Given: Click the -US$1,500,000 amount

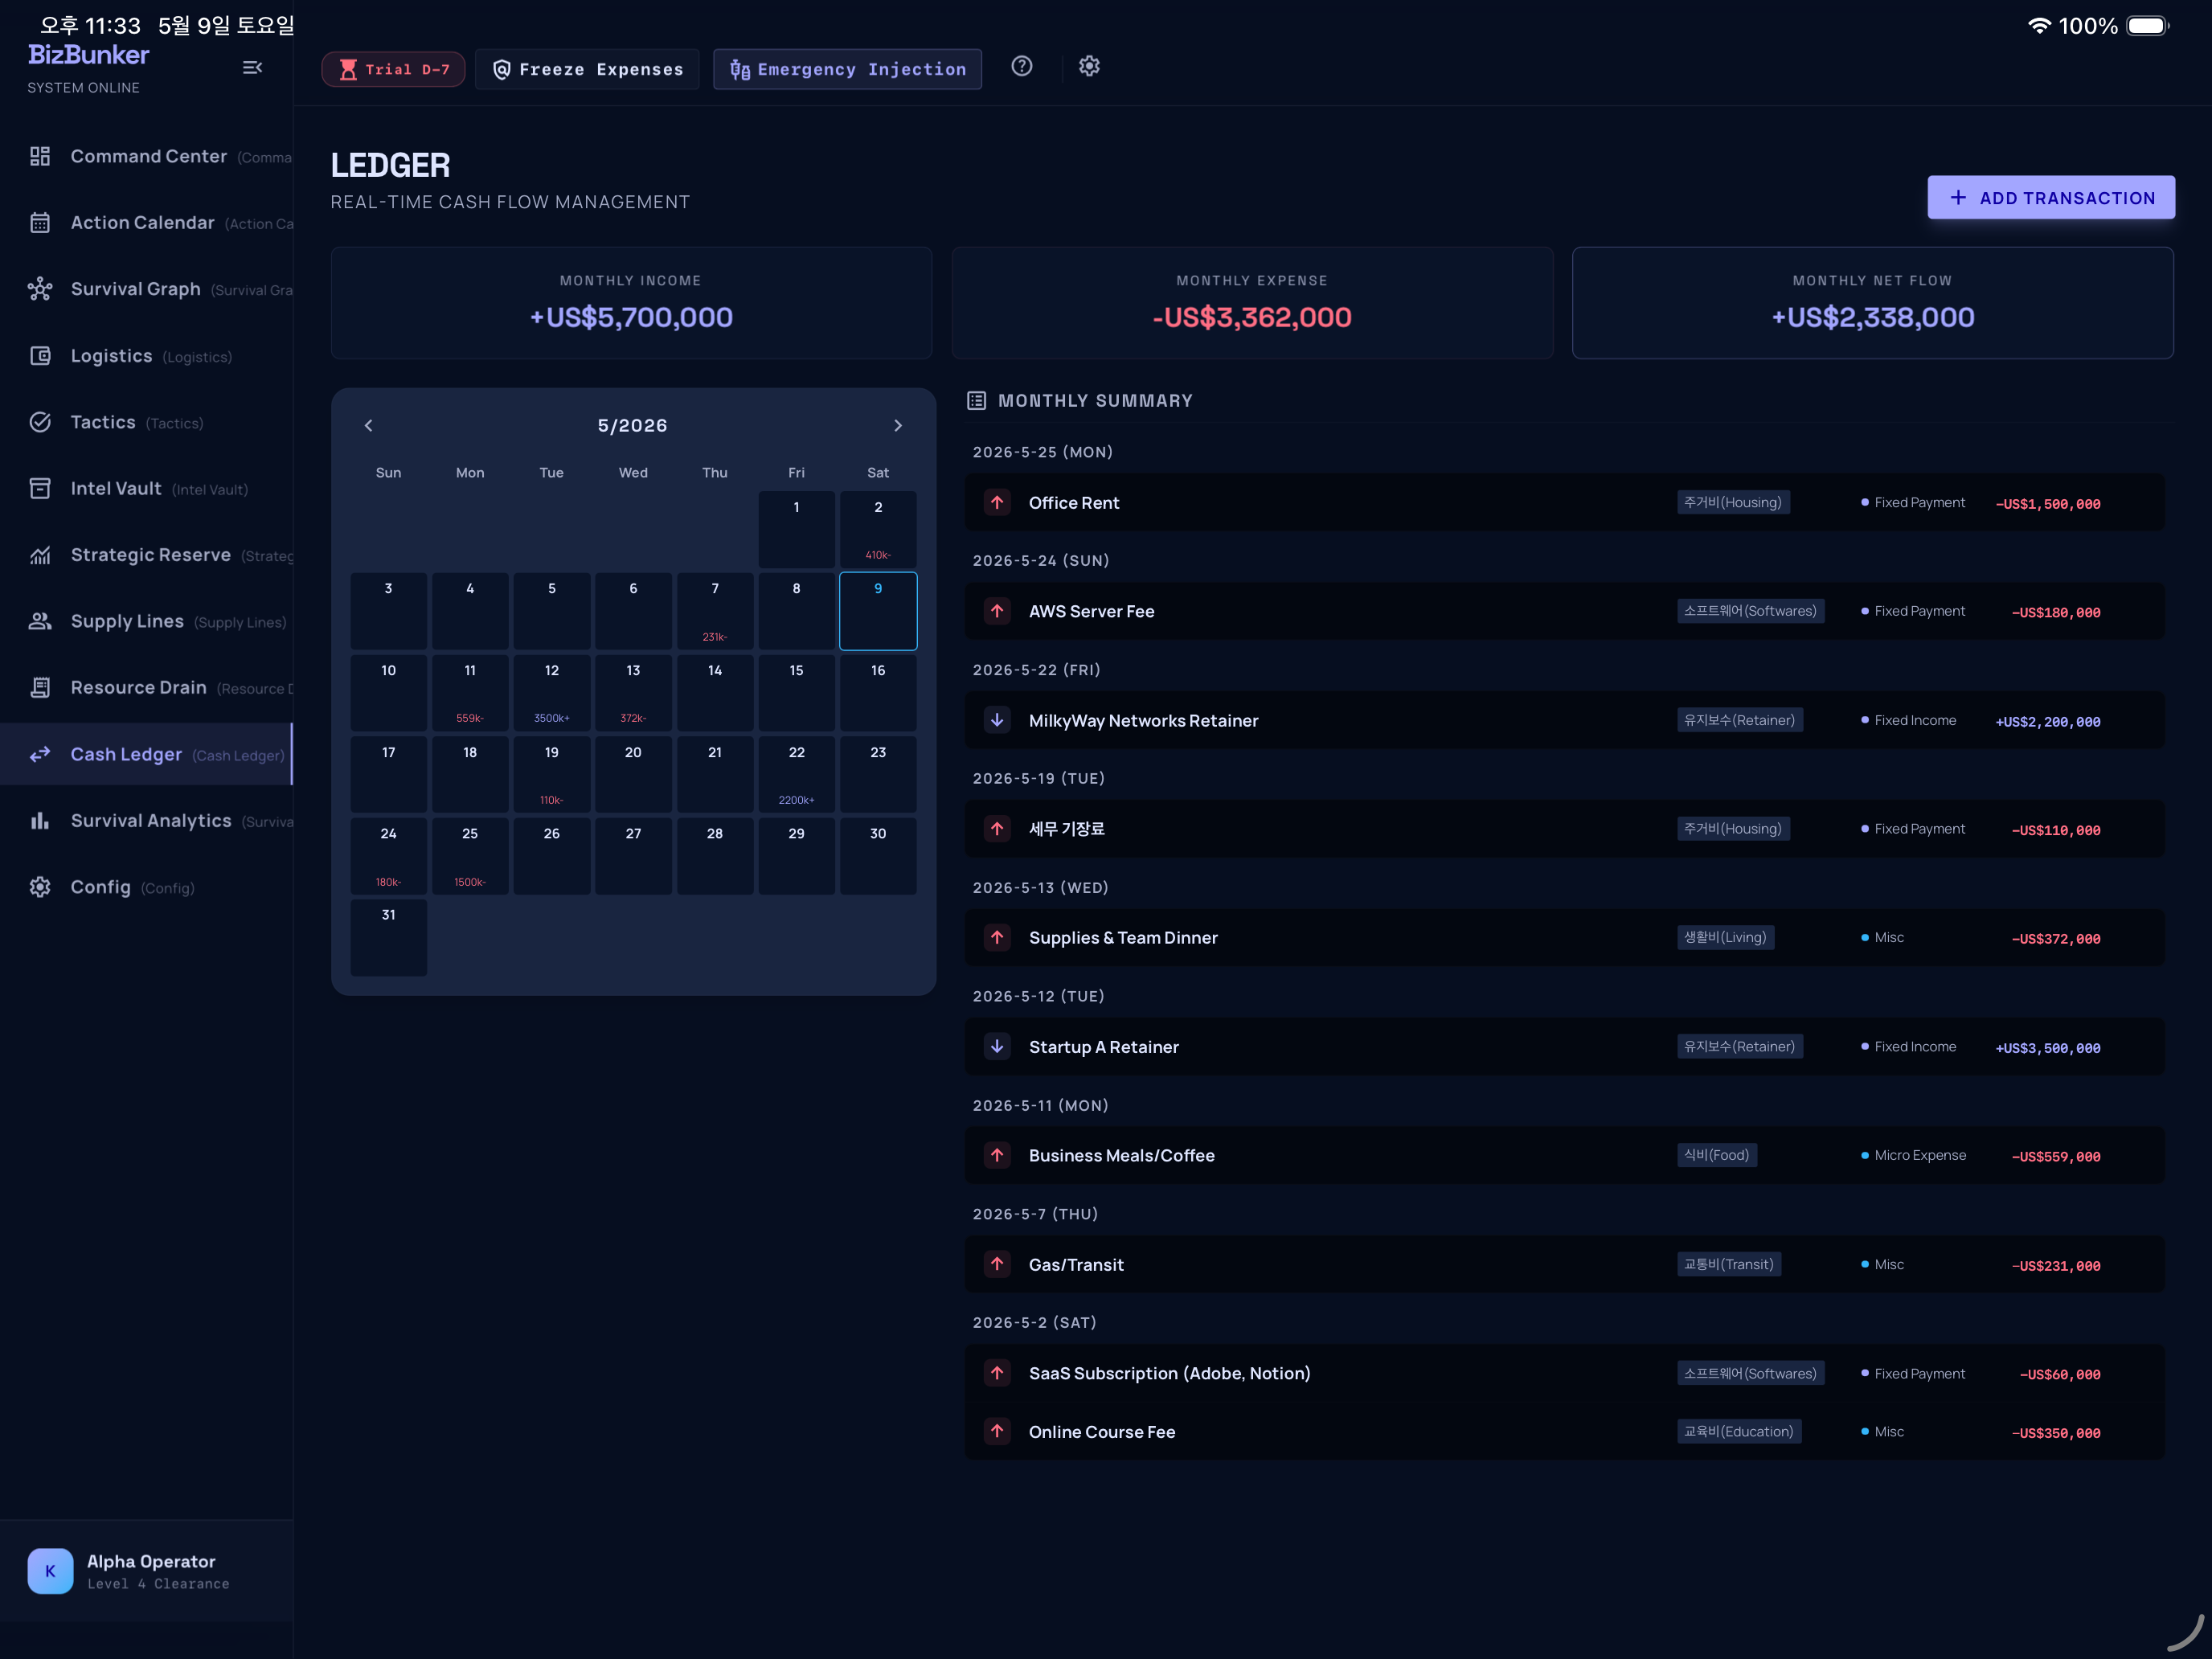Looking at the screenshot, I should pyautogui.click(x=2048, y=504).
